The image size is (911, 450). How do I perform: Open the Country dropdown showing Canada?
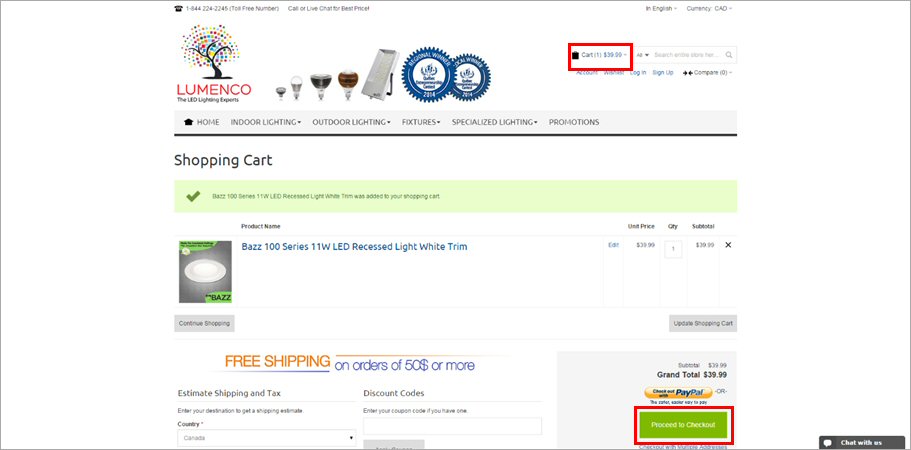pos(267,438)
